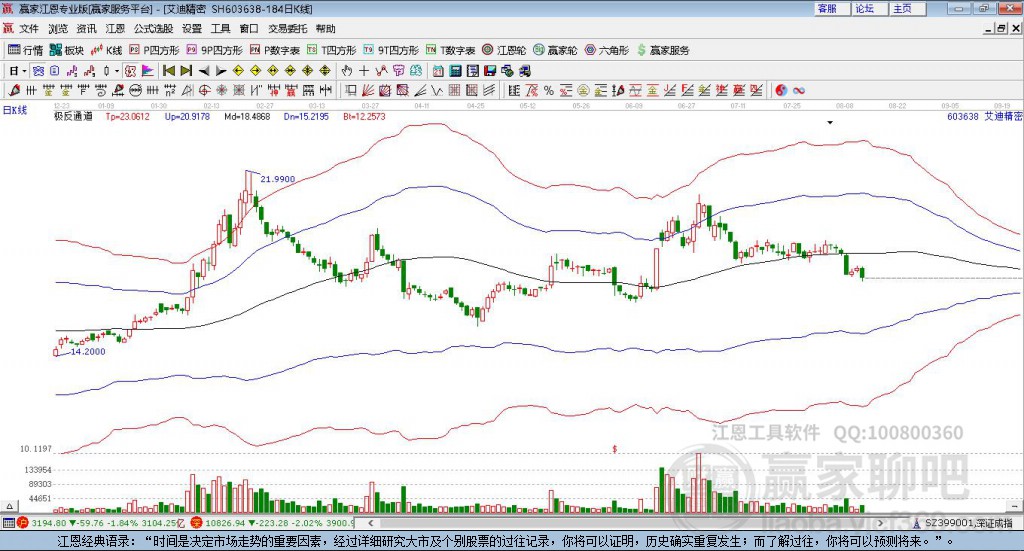The width and height of the screenshot is (1024, 551).
Task: Open the 赢家轮 wheel tool
Action: (555, 50)
